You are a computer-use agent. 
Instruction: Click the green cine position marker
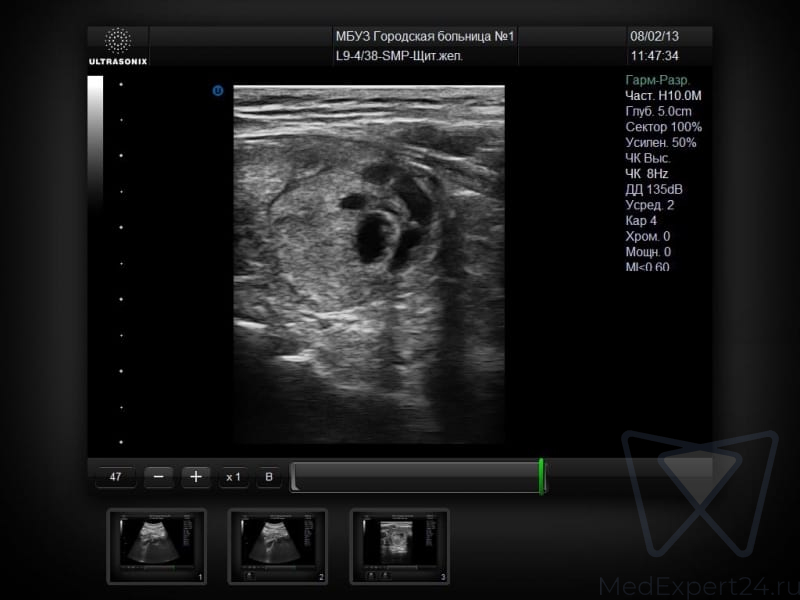pyautogui.click(x=541, y=476)
